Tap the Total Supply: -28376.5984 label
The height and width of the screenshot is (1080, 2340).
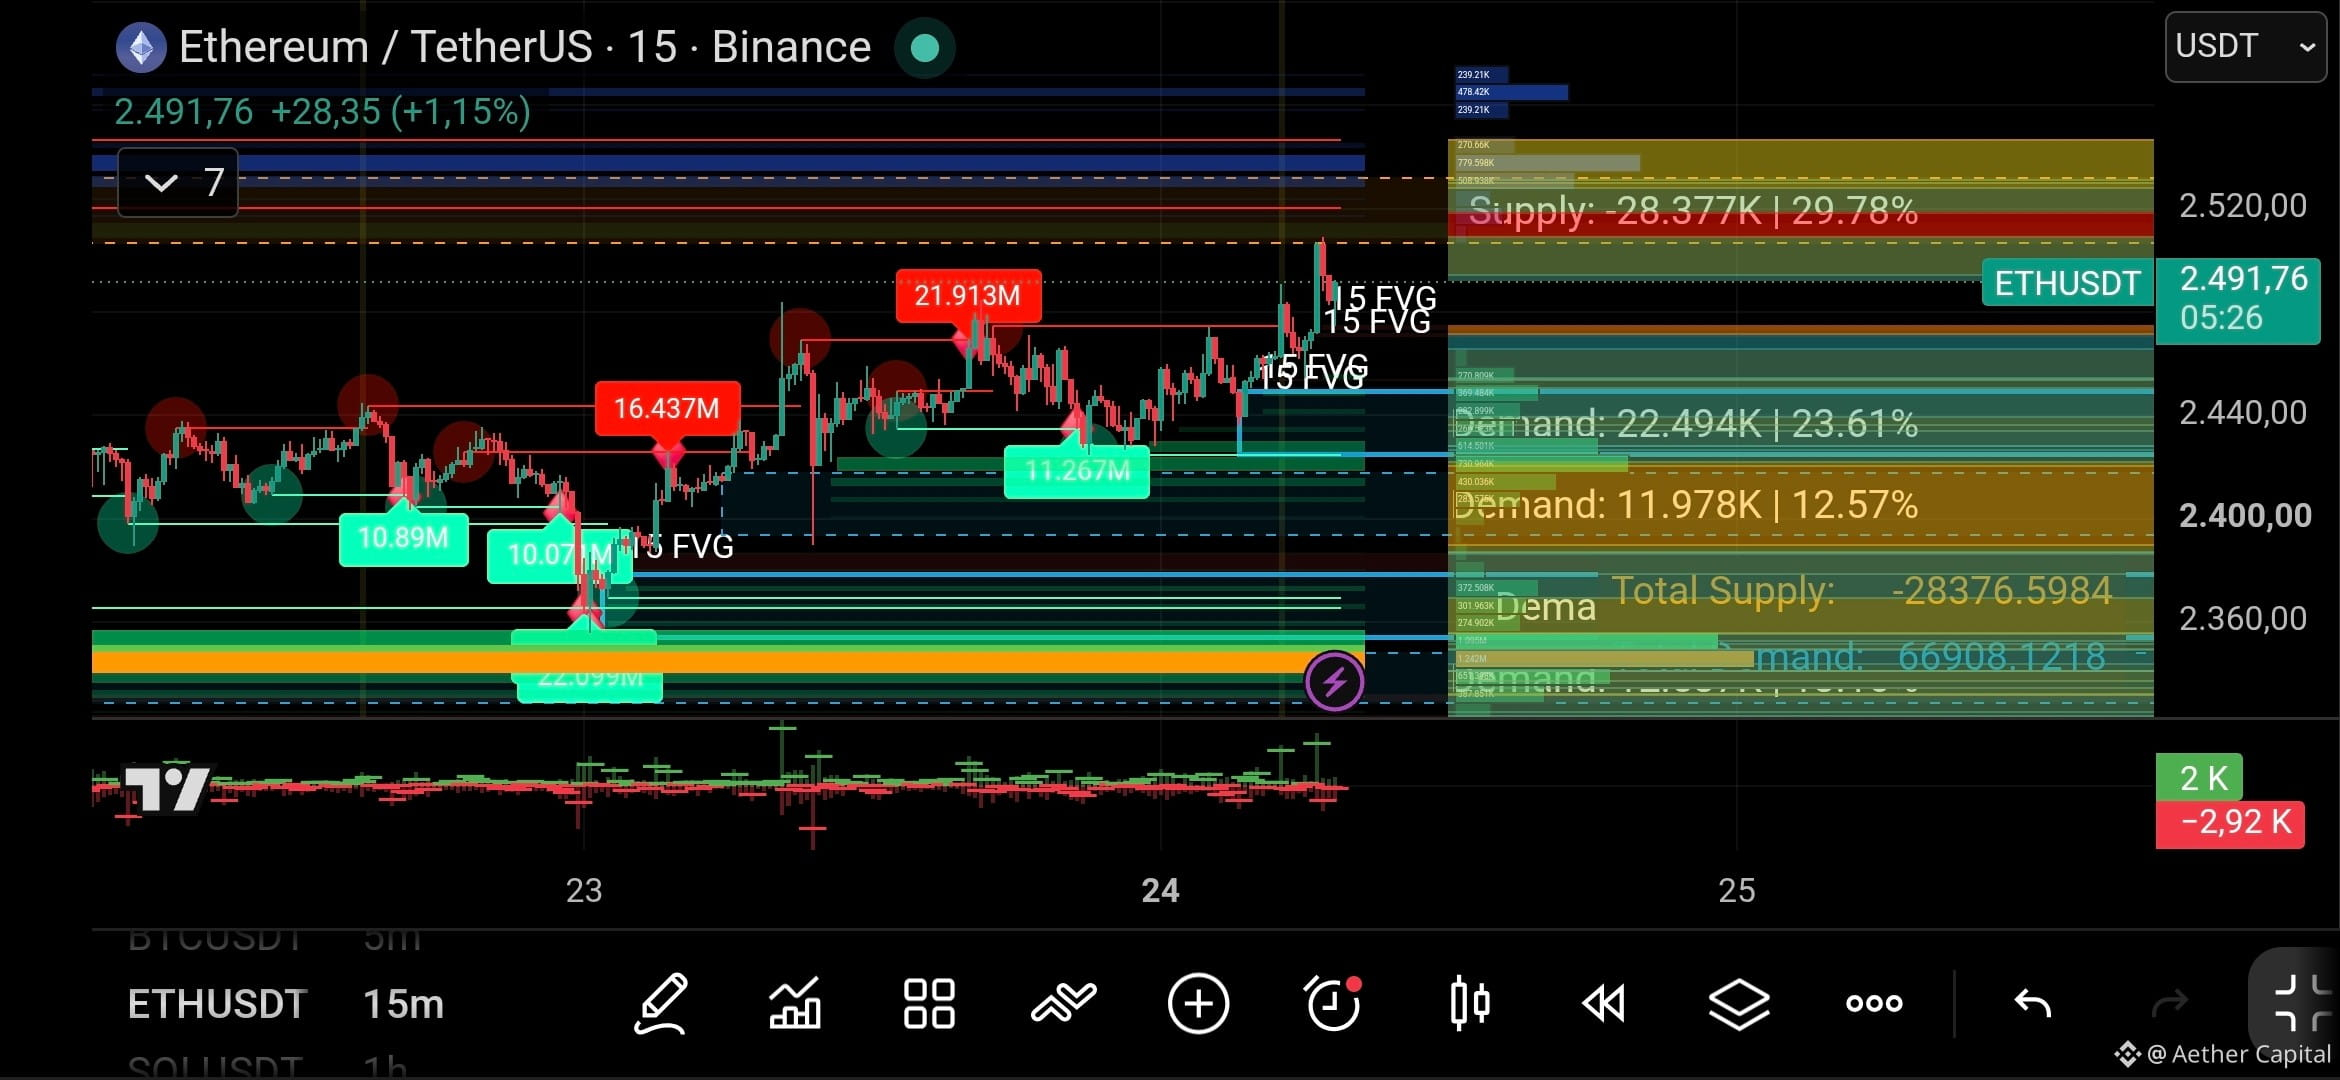(x=1861, y=591)
